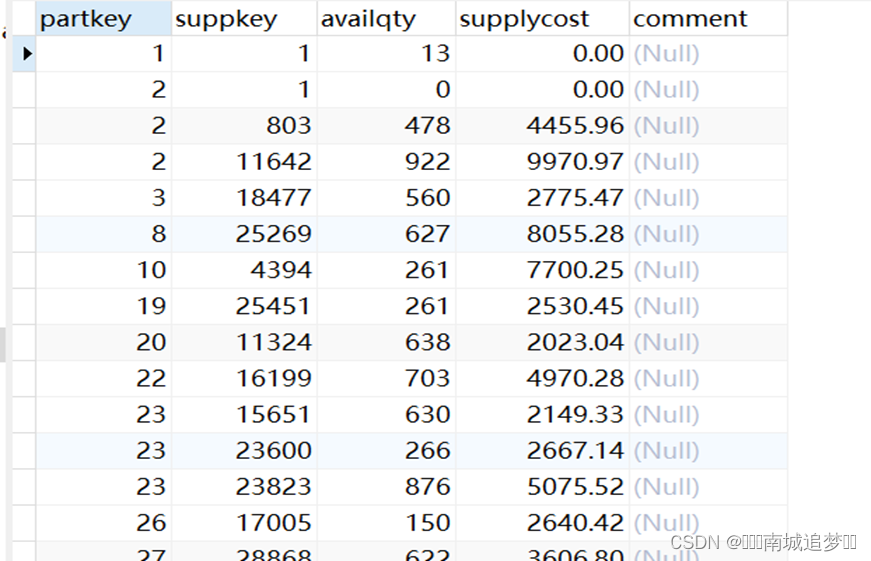This screenshot has height=561, width=871.
Task: Click the comment column header
Action: click(708, 19)
